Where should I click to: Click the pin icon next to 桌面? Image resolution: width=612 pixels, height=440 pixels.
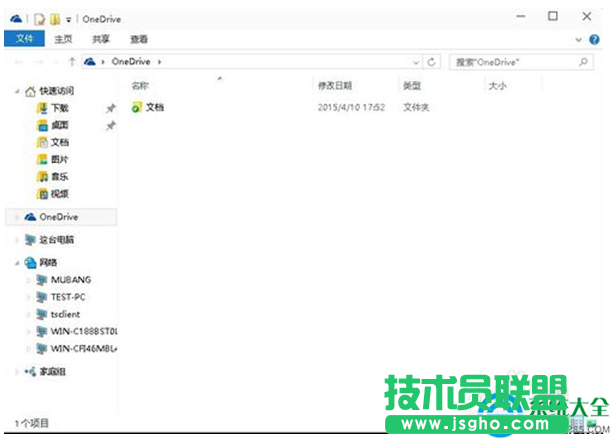[x=111, y=125]
